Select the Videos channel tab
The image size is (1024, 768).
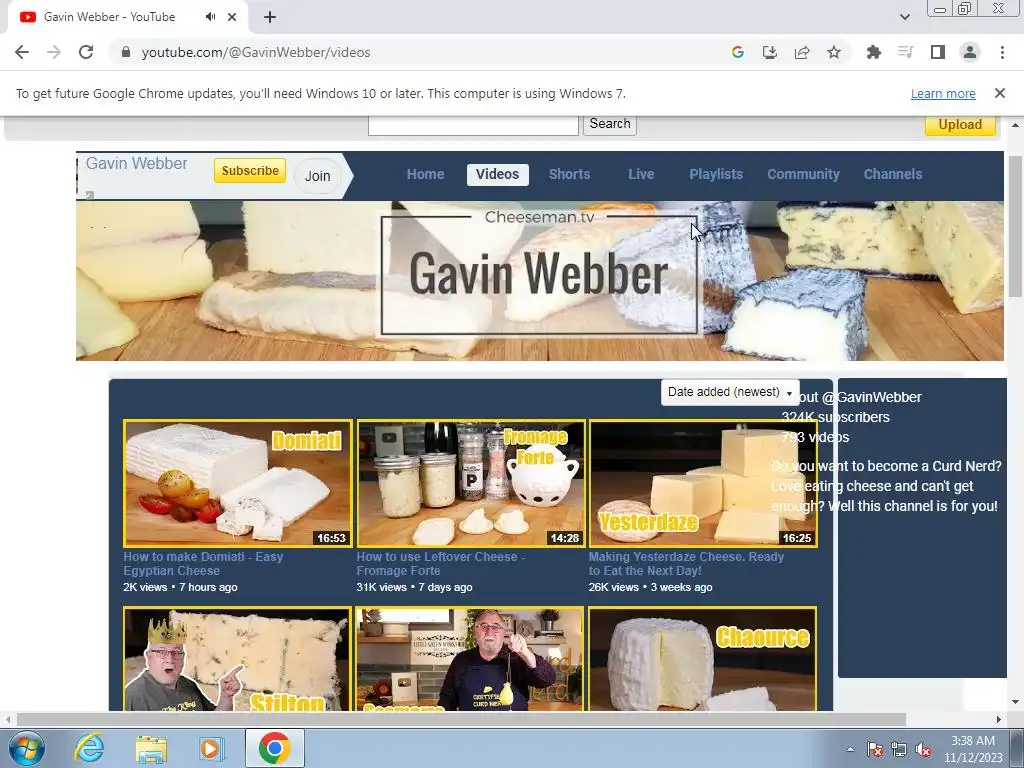tap(498, 174)
